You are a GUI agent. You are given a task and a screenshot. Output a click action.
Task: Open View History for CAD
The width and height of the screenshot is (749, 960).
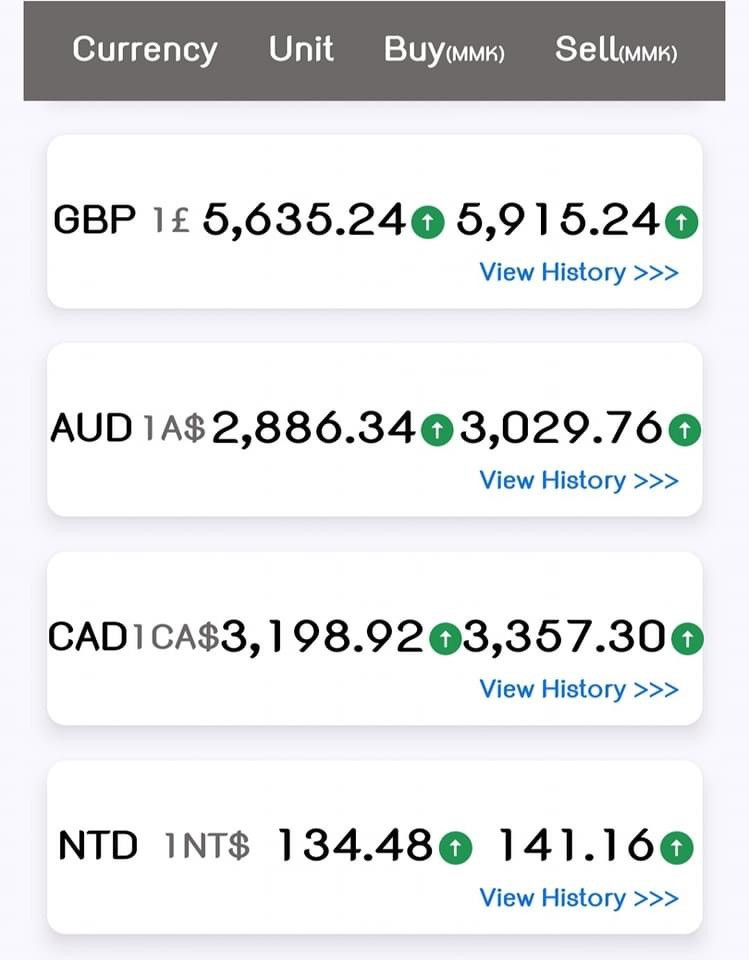click(578, 689)
